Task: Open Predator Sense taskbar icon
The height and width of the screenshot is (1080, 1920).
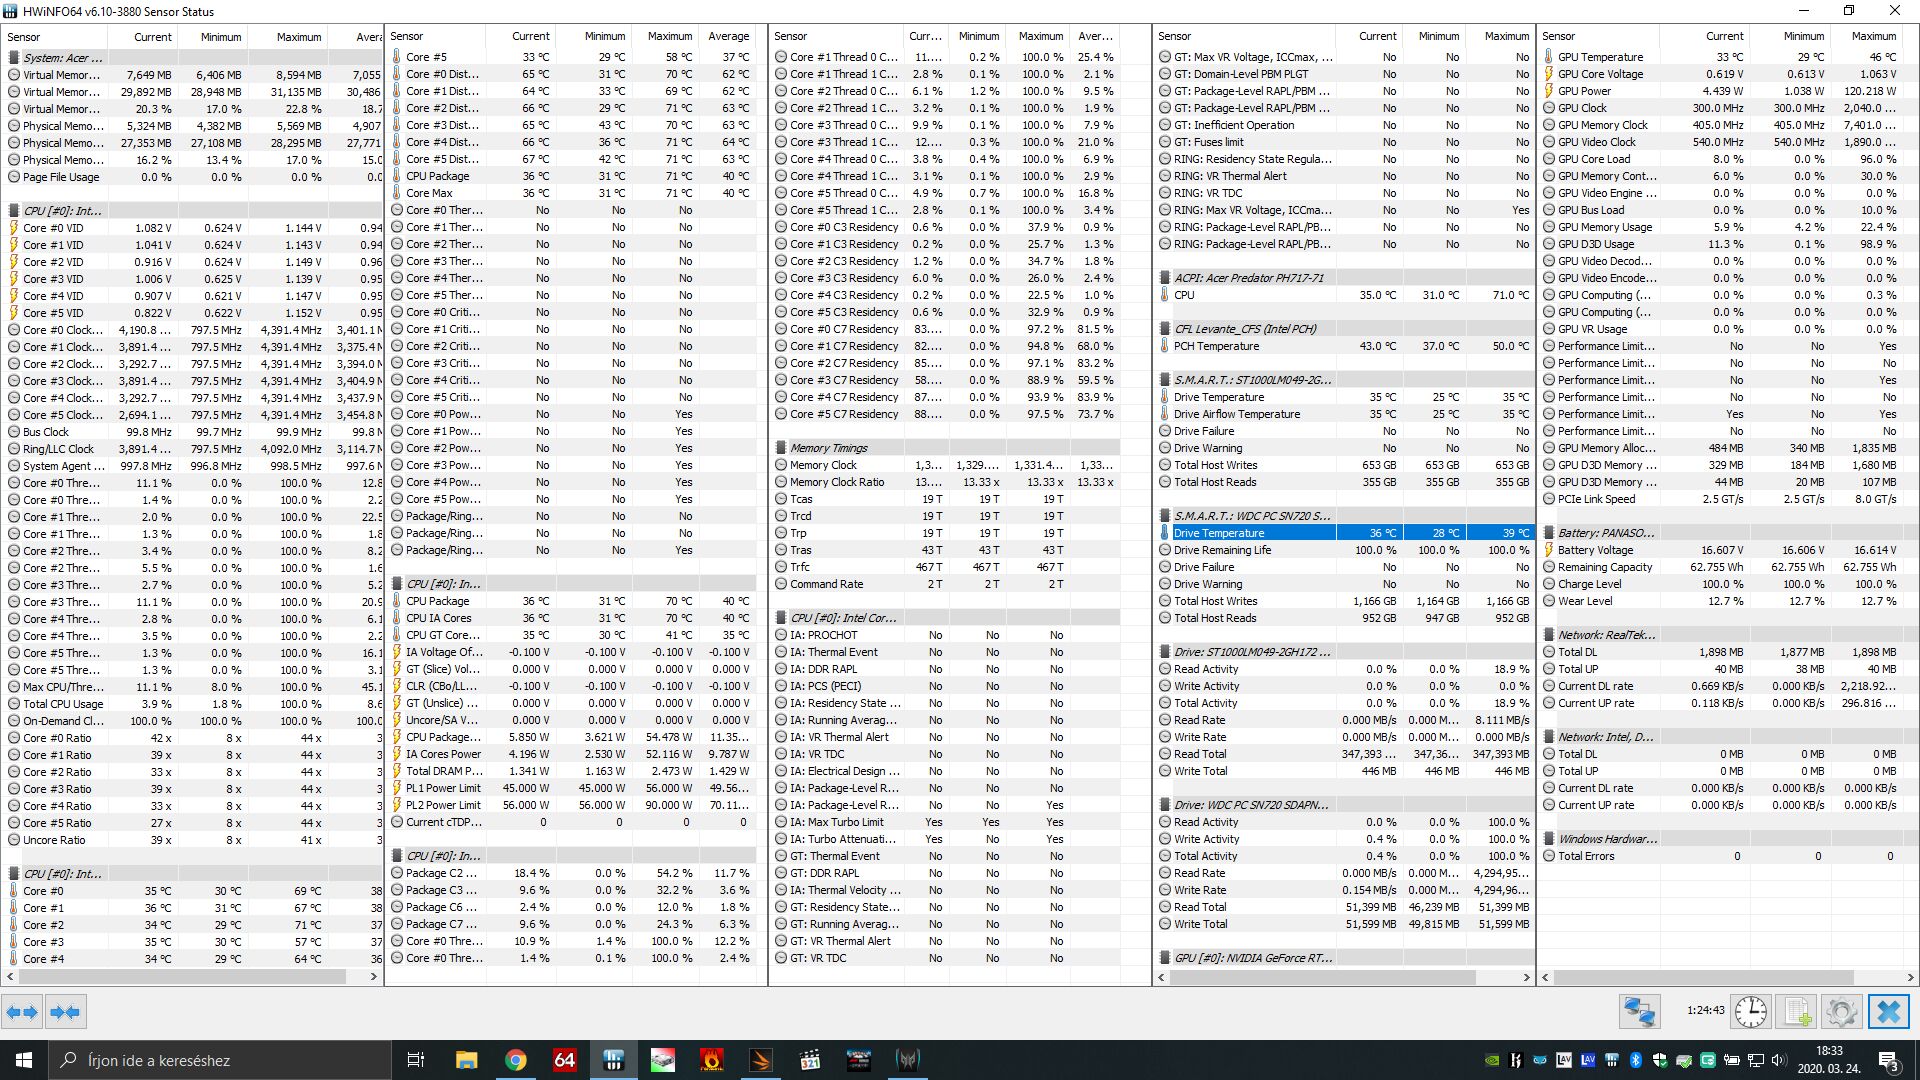Action: (908, 1060)
